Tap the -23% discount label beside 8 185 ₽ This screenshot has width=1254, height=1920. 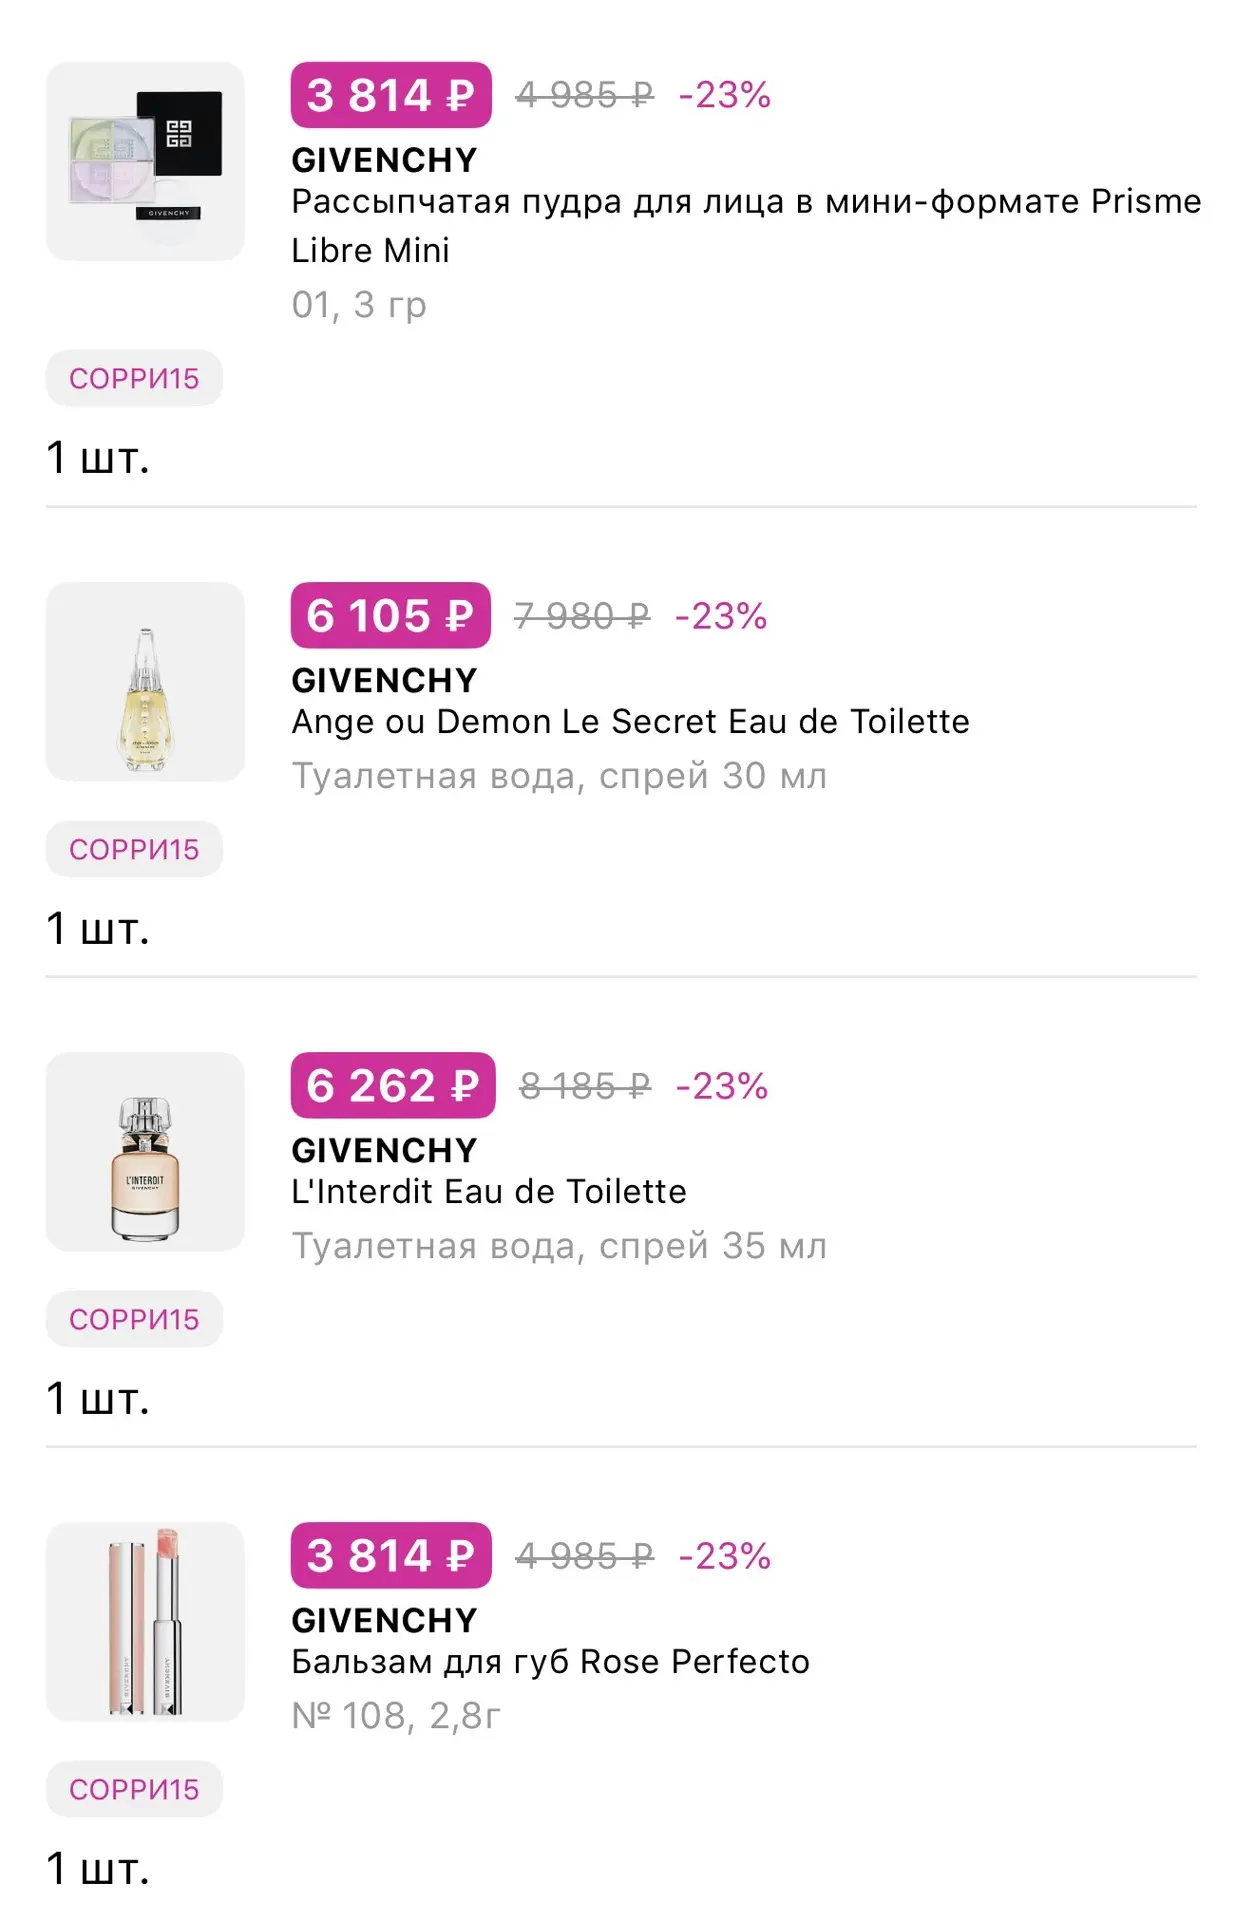(722, 1086)
